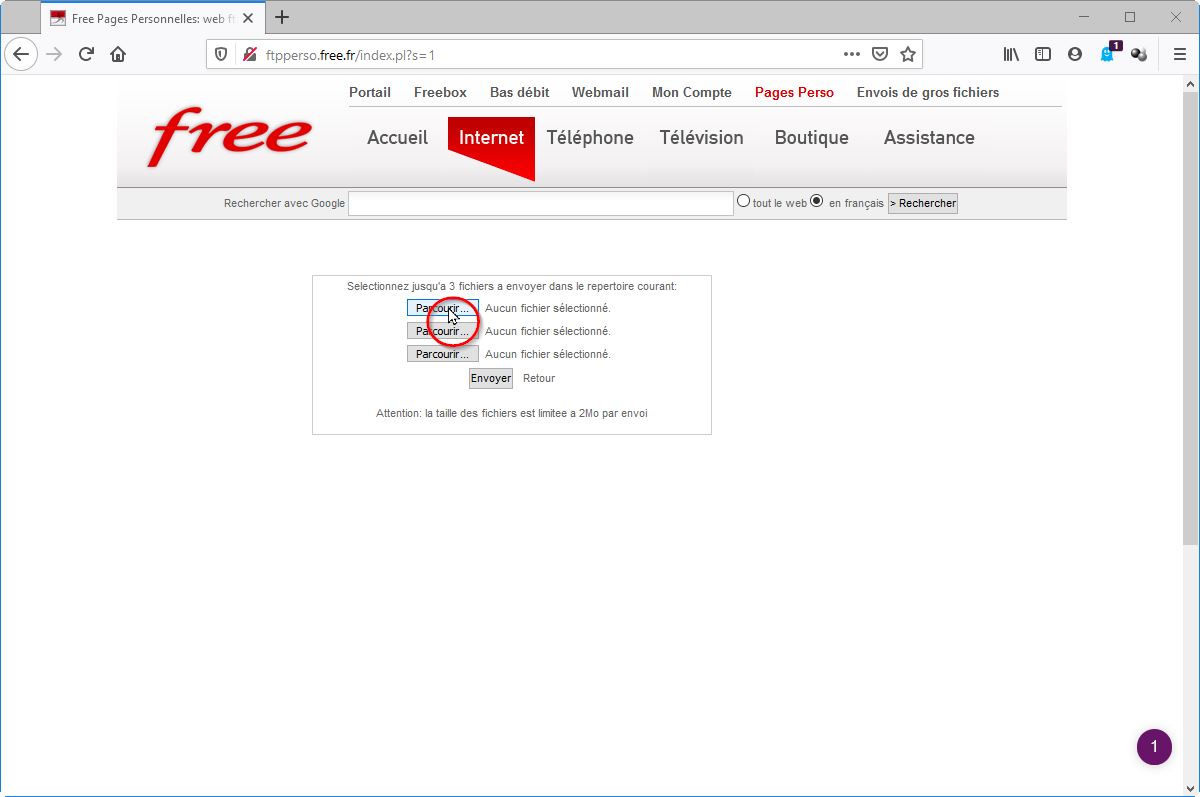Open a new browser tab

click(x=282, y=17)
